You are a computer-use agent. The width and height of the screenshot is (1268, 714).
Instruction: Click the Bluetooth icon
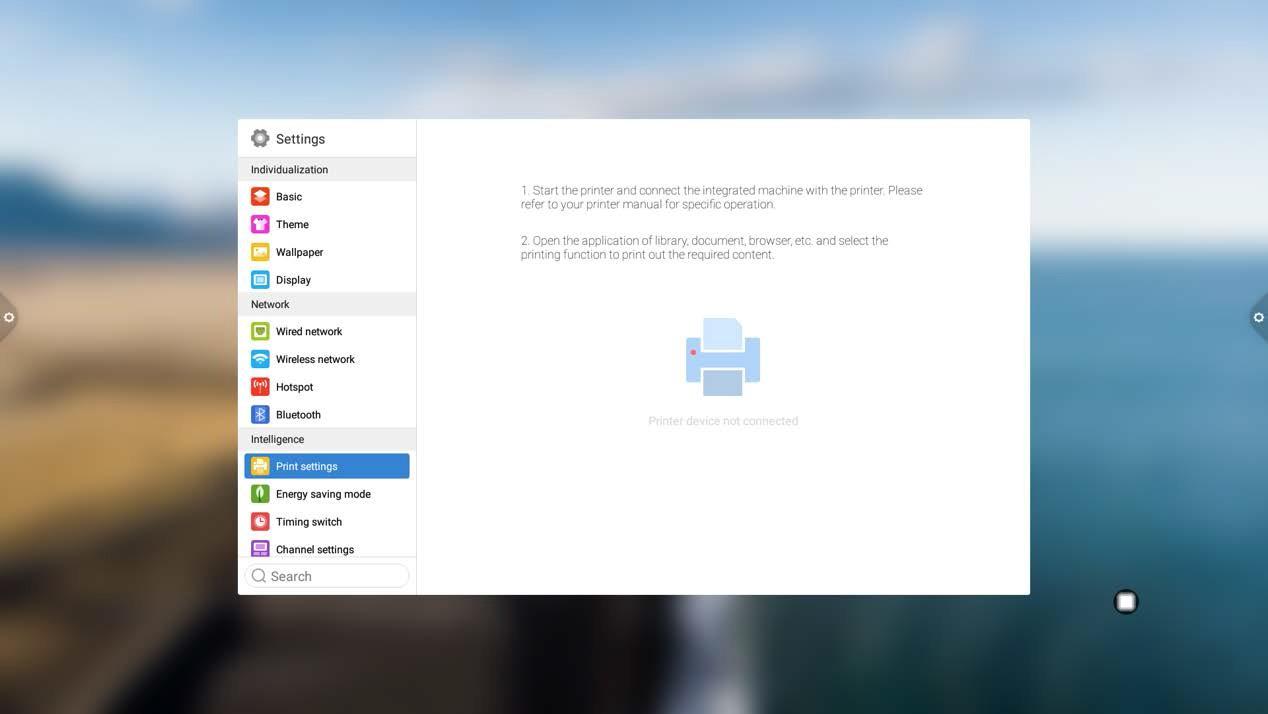coord(260,415)
